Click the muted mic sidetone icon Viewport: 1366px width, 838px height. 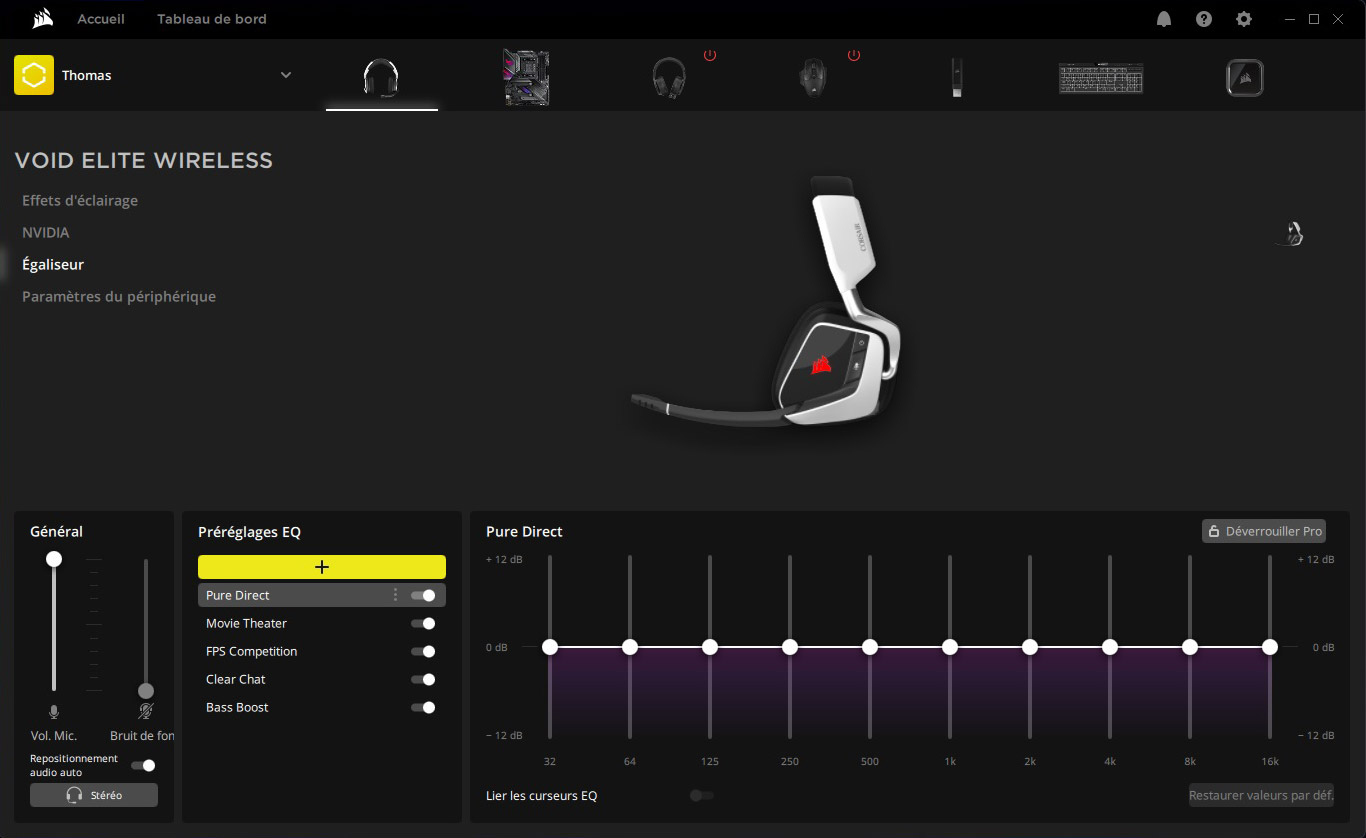click(x=146, y=712)
